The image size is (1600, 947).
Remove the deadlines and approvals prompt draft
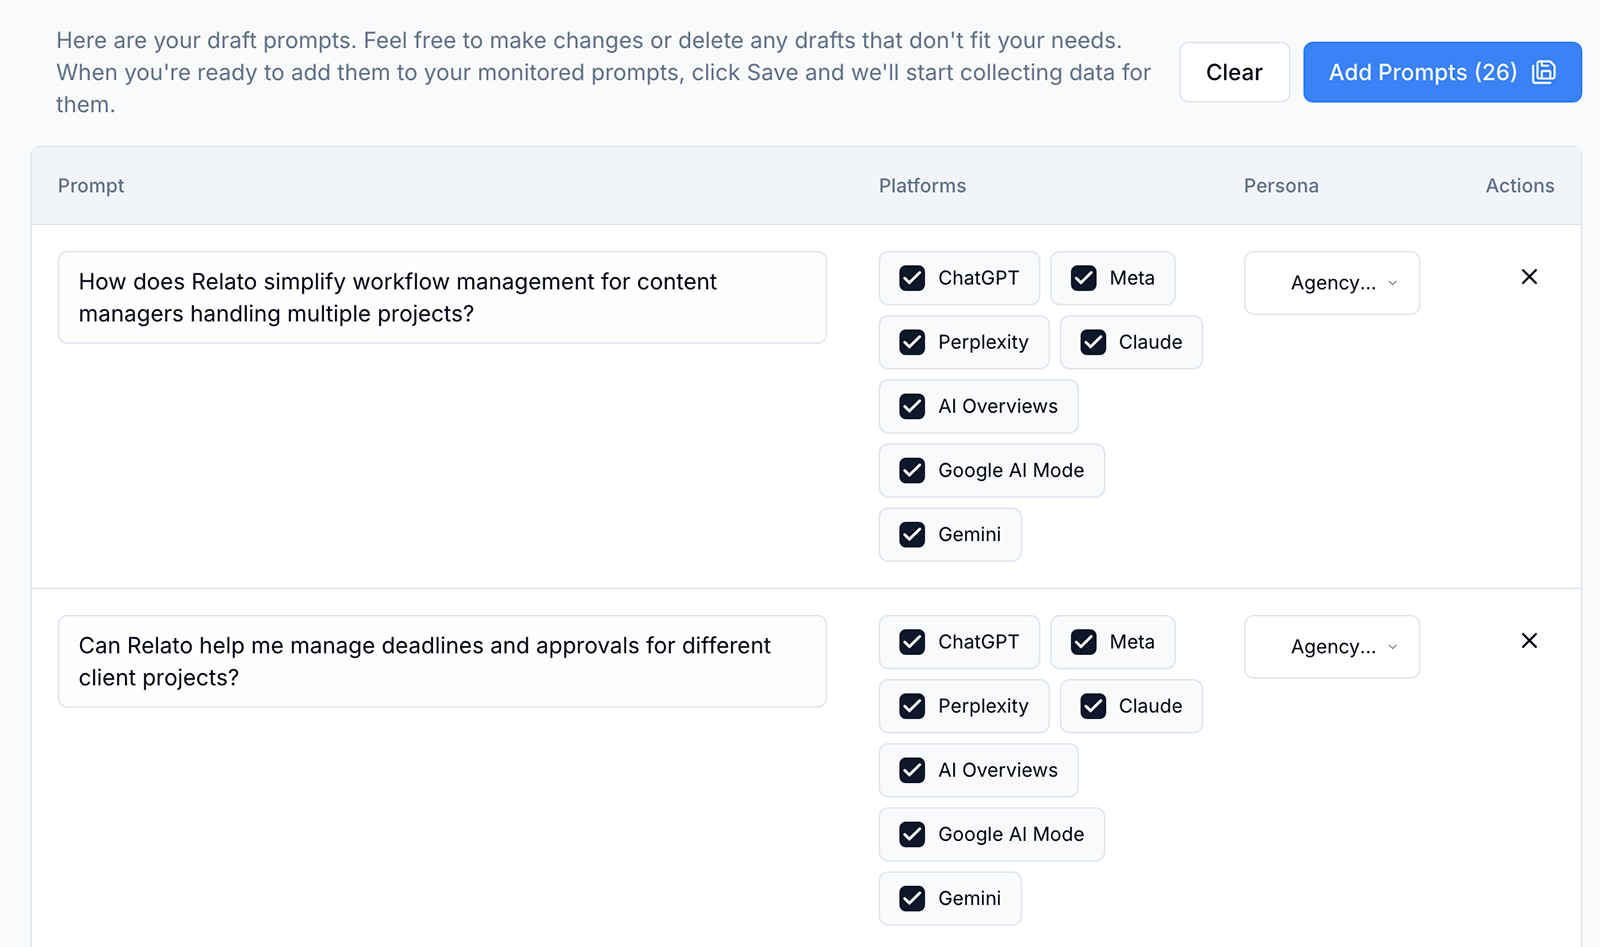coord(1529,641)
